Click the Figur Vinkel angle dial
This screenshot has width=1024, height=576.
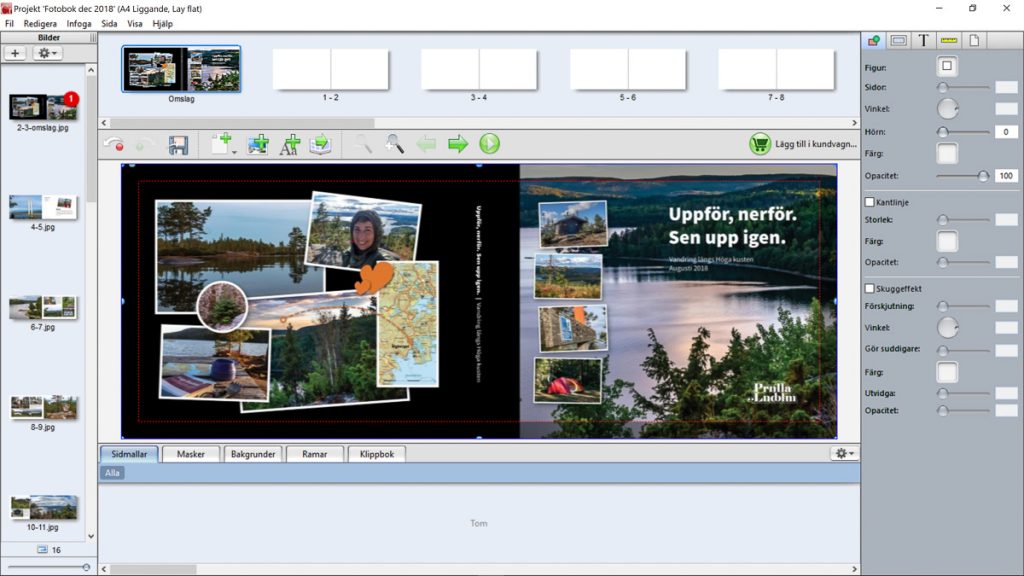948,109
